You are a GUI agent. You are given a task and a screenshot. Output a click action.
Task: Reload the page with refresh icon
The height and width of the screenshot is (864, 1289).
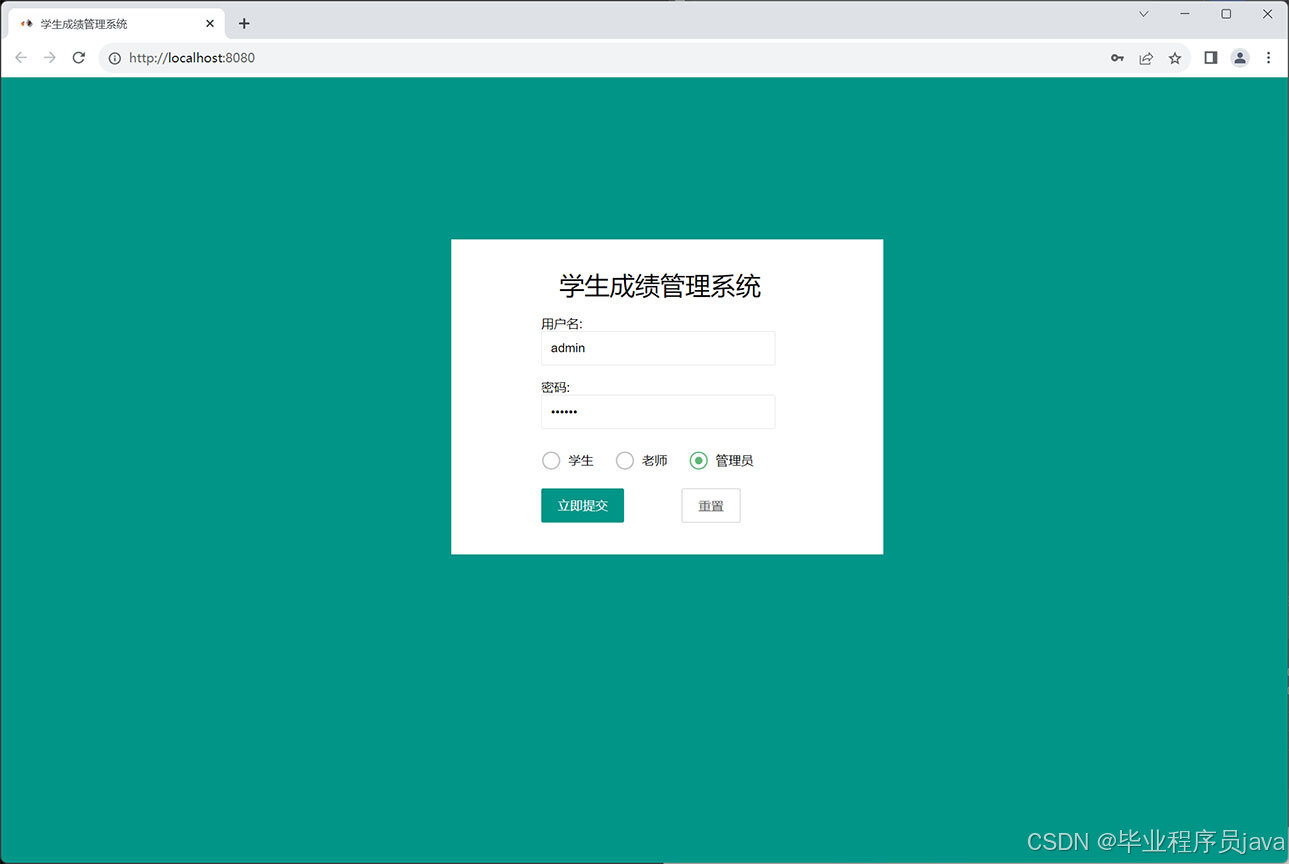tap(79, 58)
